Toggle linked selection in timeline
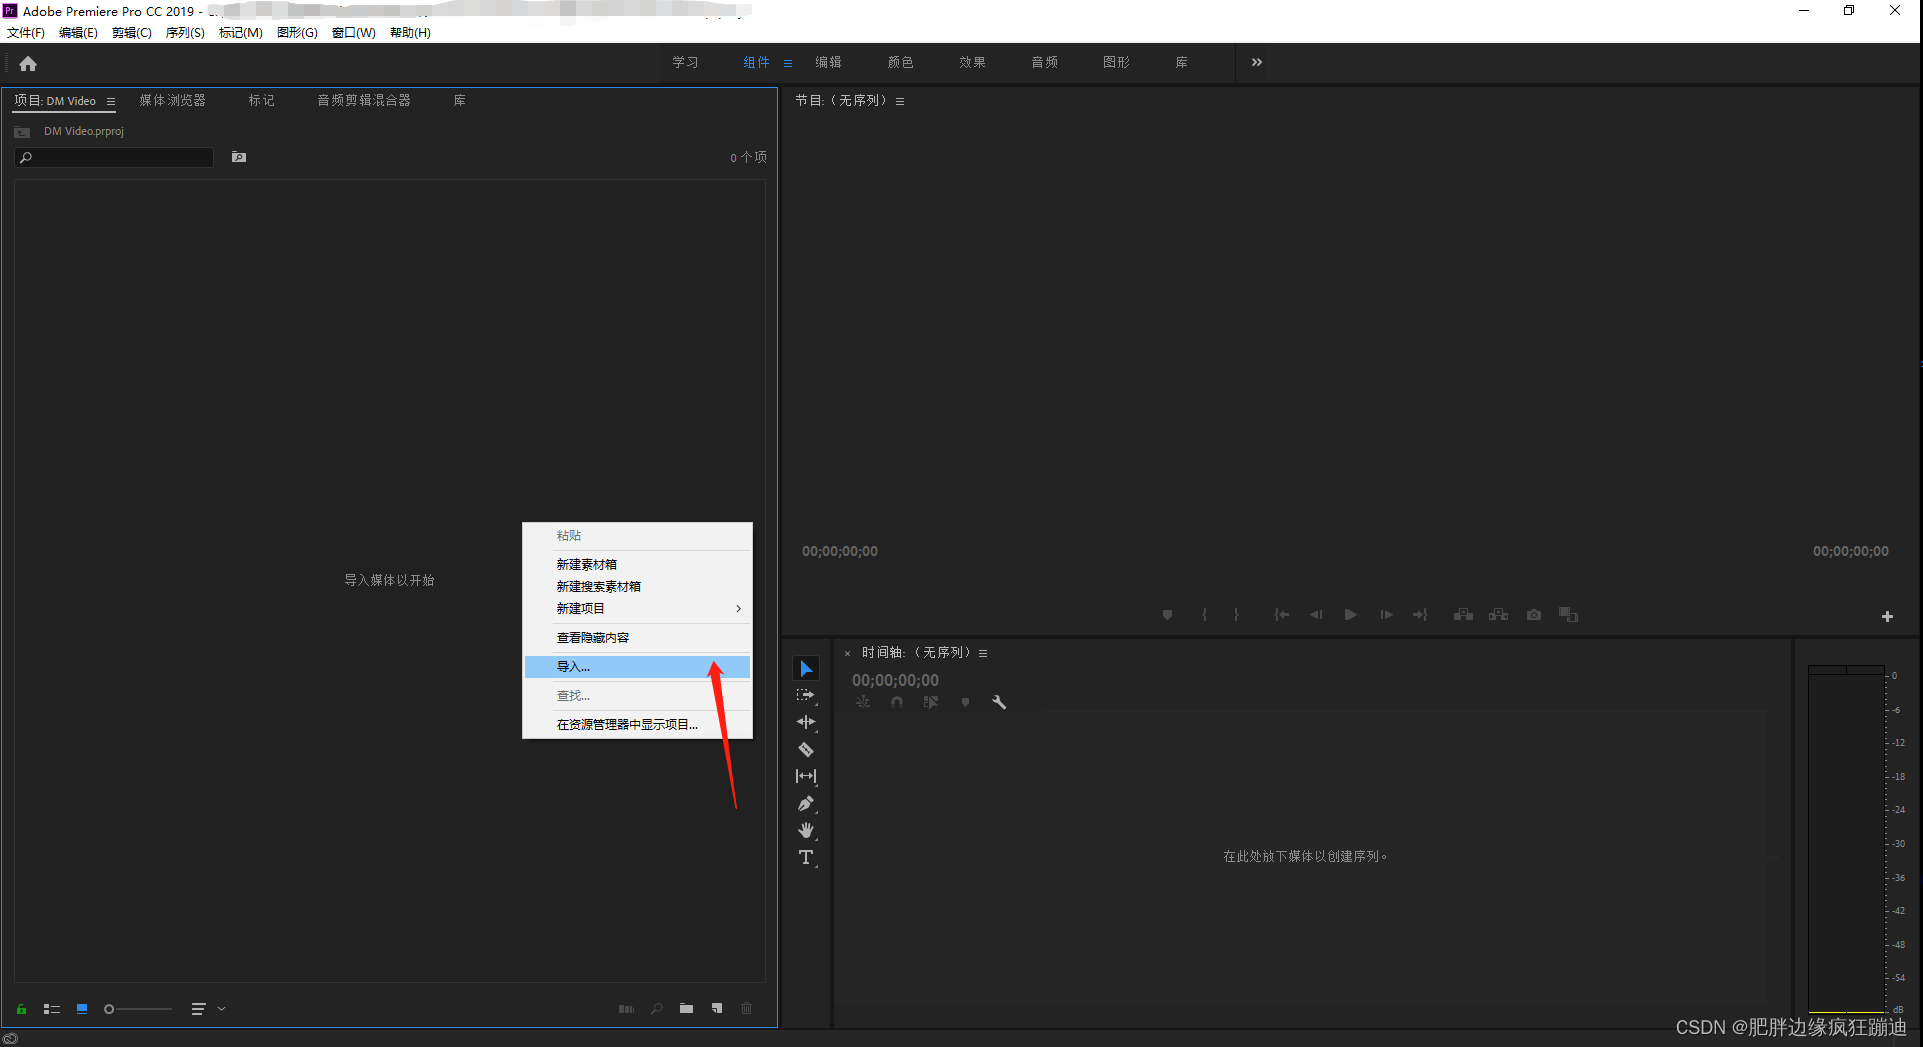1923x1047 pixels. point(931,702)
